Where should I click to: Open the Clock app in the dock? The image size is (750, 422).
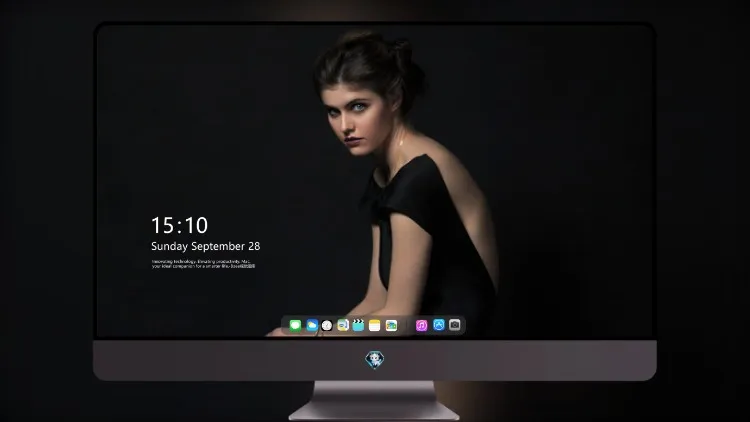tap(327, 325)
